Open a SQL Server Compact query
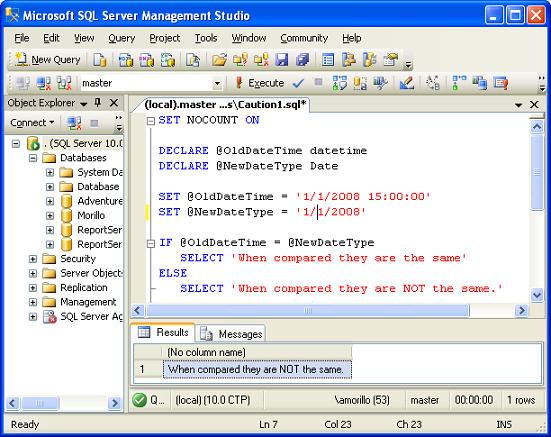551x437 pixels. pyautogui.click(x=193, y=60)
